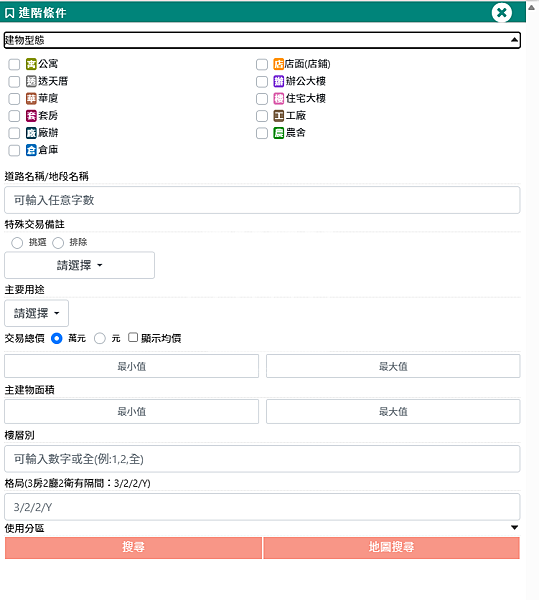Screen dimensions: 539x600
Task: Click the 主建物面積 label
Action: coord(30,390)
